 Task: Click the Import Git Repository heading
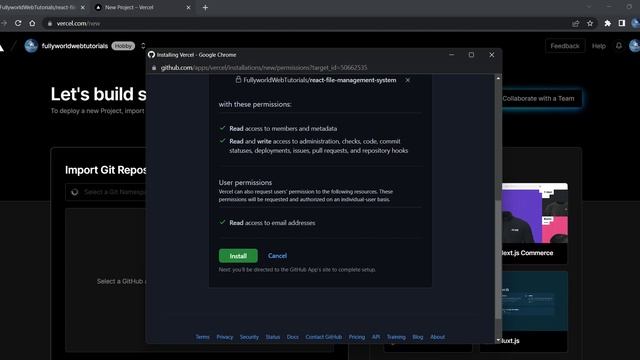coord(106,170)
